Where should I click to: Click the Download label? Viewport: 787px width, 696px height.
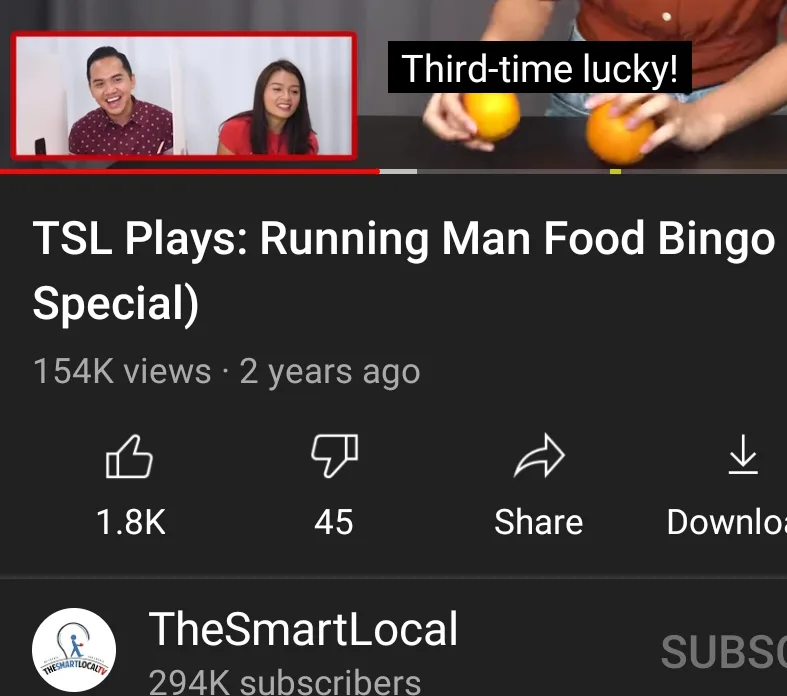(x=727, y=522)
